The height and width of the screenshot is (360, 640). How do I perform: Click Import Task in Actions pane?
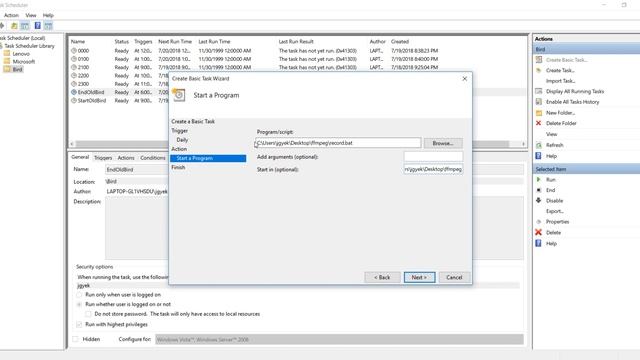[x=560, y=81]
